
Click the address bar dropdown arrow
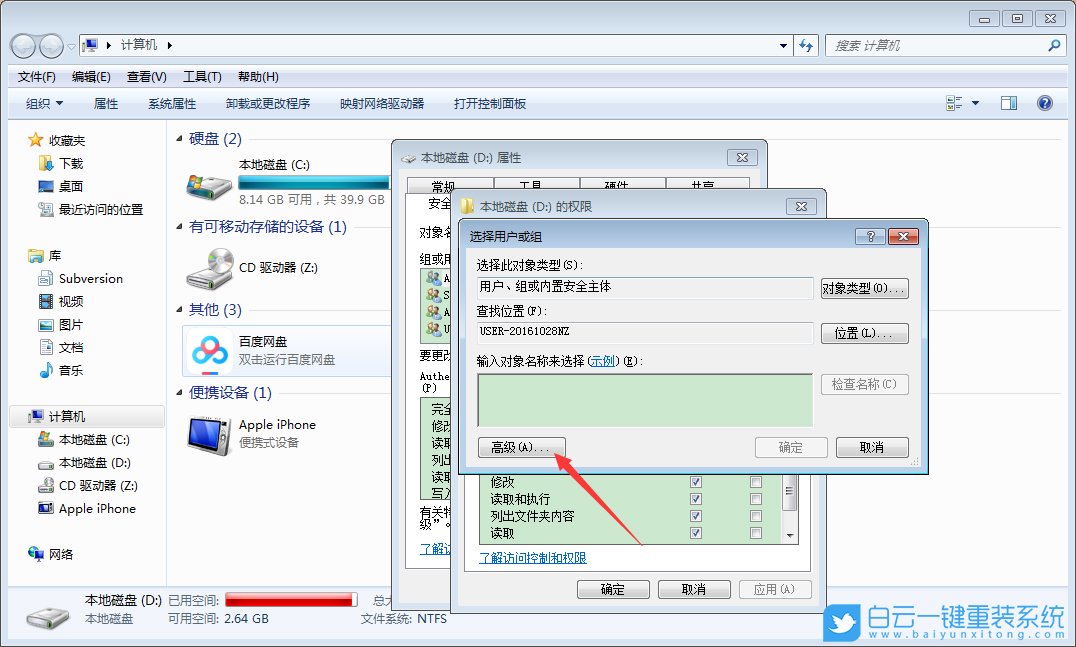pyautogui.click(x=782, y=45)
